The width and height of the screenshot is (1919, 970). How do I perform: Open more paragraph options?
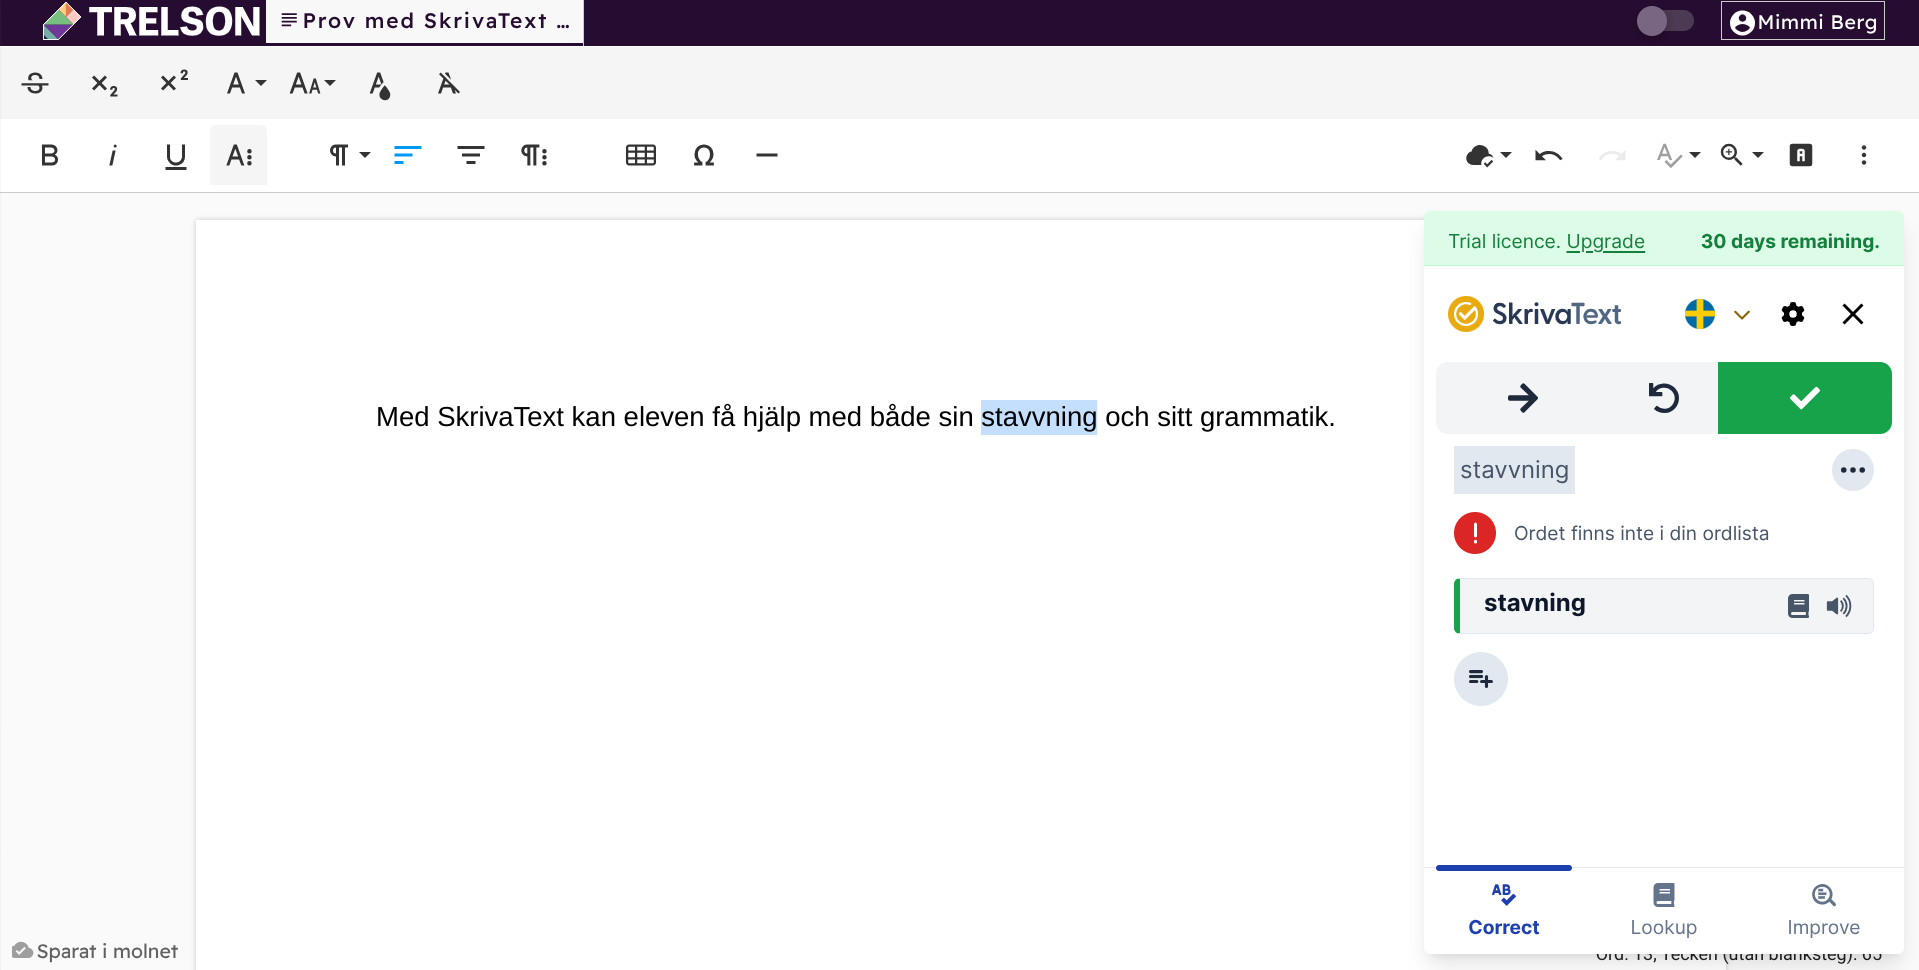click(534, 155)
